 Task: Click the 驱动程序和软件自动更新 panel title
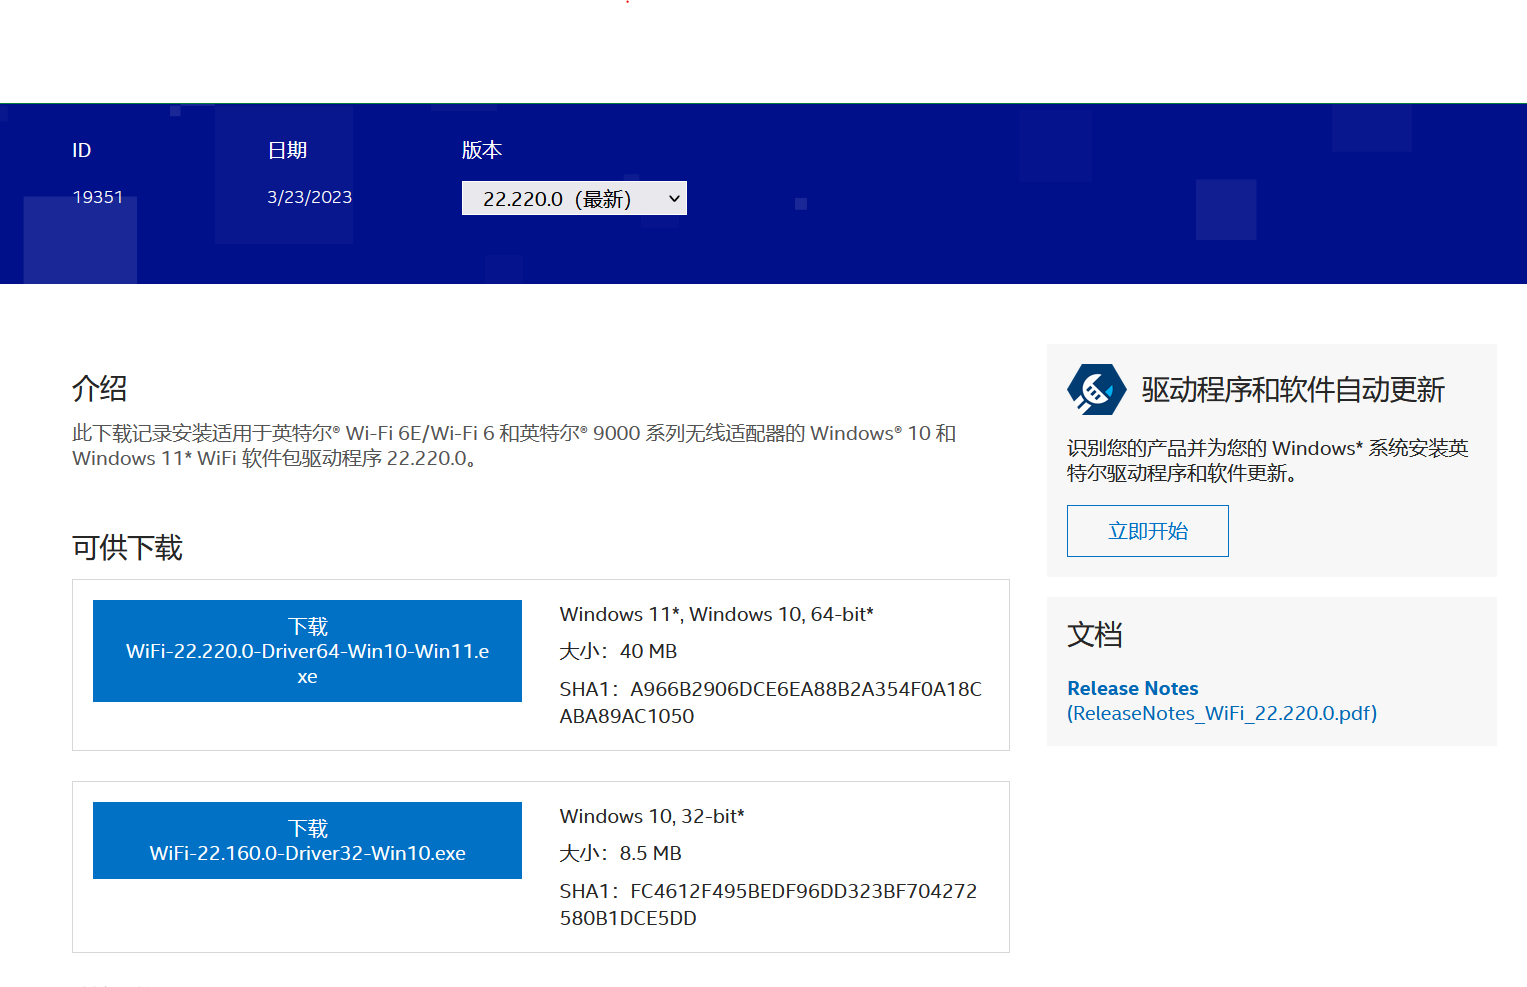click(1292, 390)
